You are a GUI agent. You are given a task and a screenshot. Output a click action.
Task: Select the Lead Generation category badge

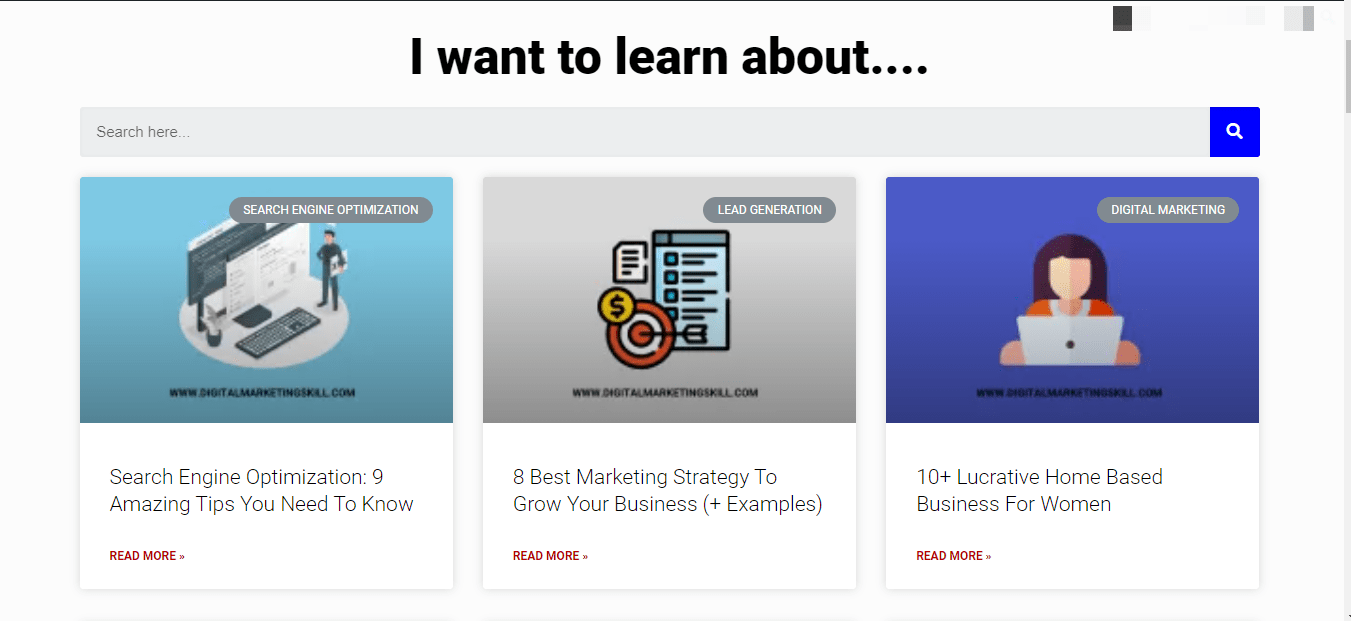click(769, 210)
